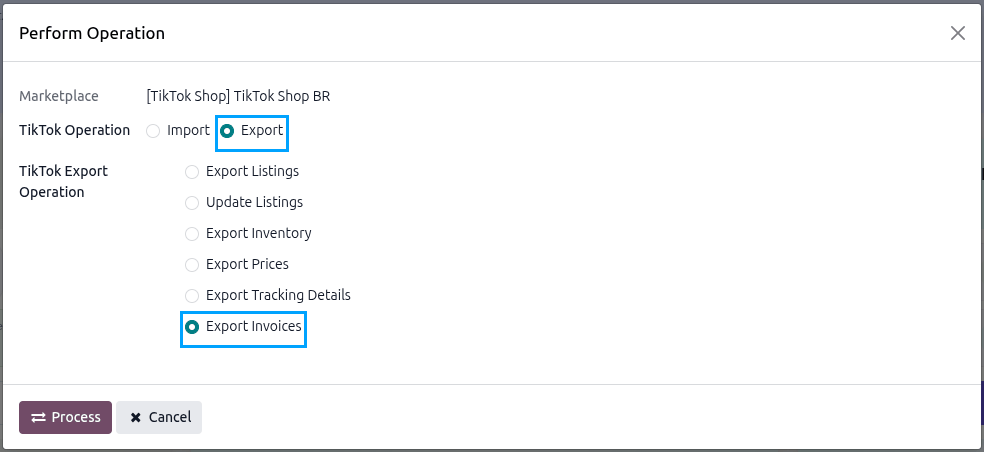Click the x icon on Cancel button
This screenshot has height=452, width=984.
136,417
